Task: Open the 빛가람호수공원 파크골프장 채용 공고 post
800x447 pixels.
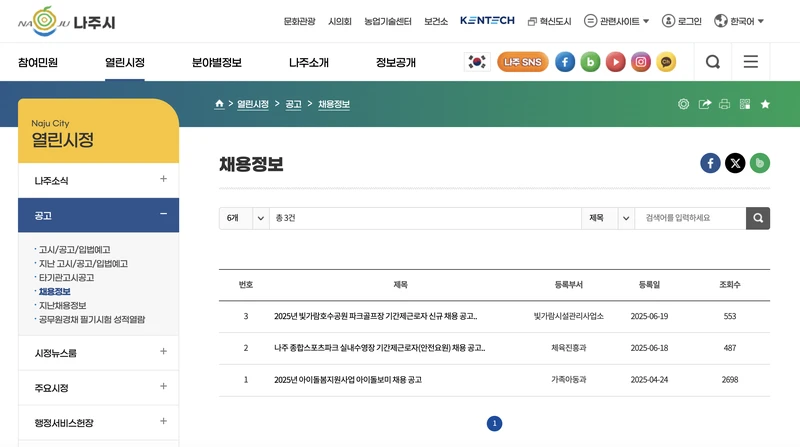Action: (x=376, y=316)
